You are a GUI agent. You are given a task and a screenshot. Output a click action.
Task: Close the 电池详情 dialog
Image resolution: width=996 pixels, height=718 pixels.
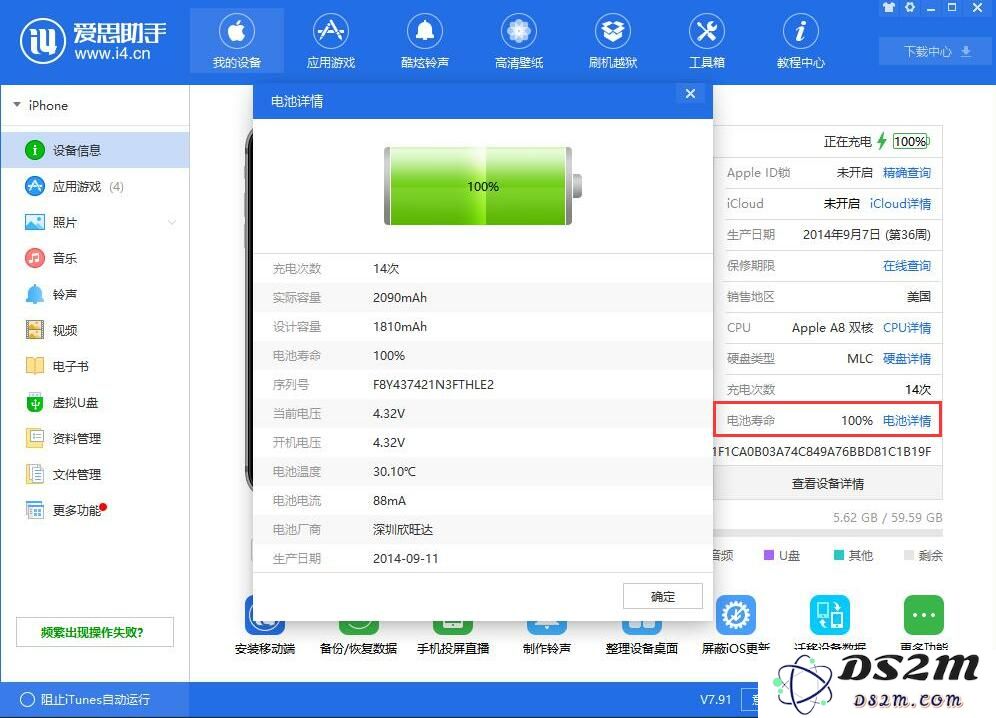point(690,94)
